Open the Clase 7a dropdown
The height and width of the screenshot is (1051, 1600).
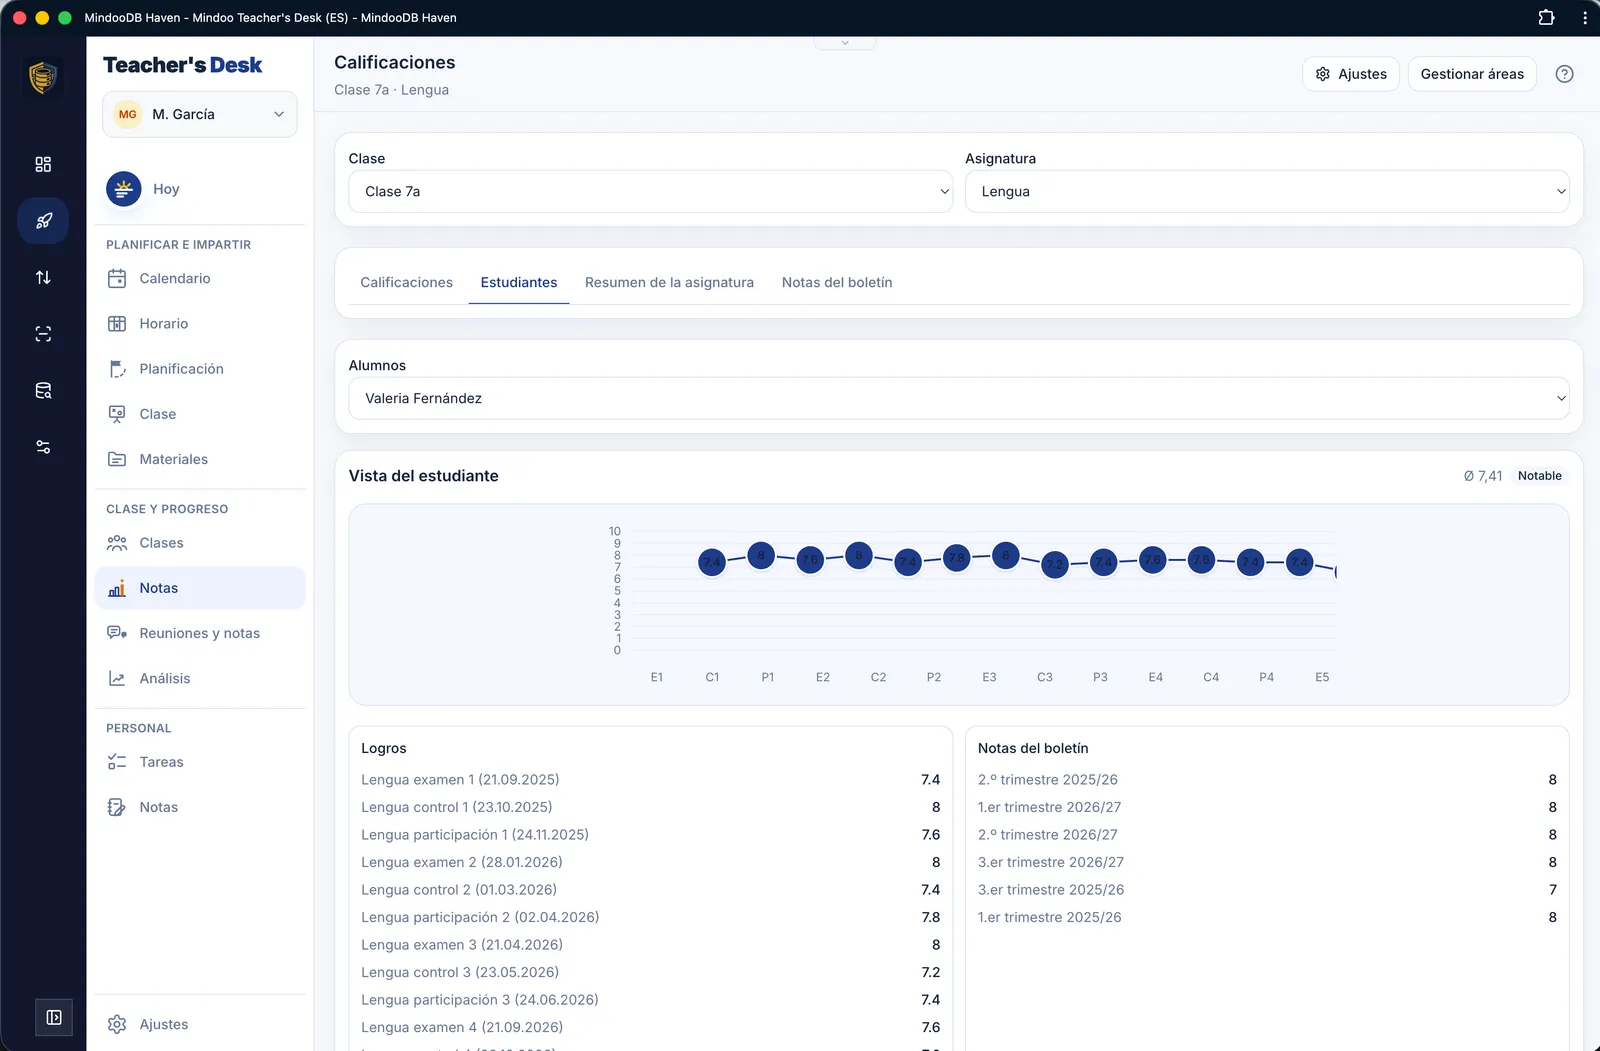pos(651,191)
